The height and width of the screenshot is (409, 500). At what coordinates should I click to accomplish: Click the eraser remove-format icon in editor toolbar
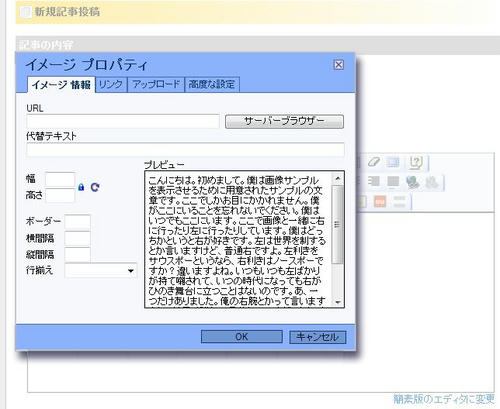[x=374, y=162]
